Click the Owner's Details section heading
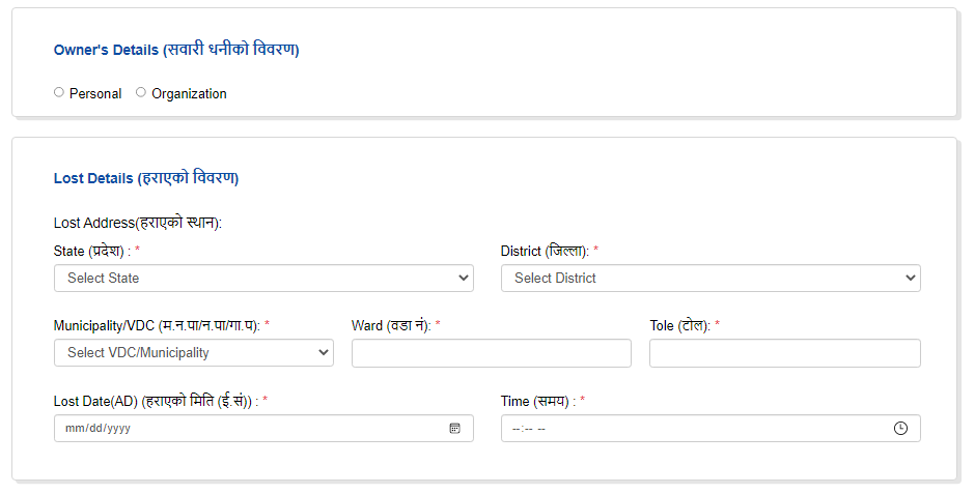The image size is (977, 495). [x=176, y=49]
